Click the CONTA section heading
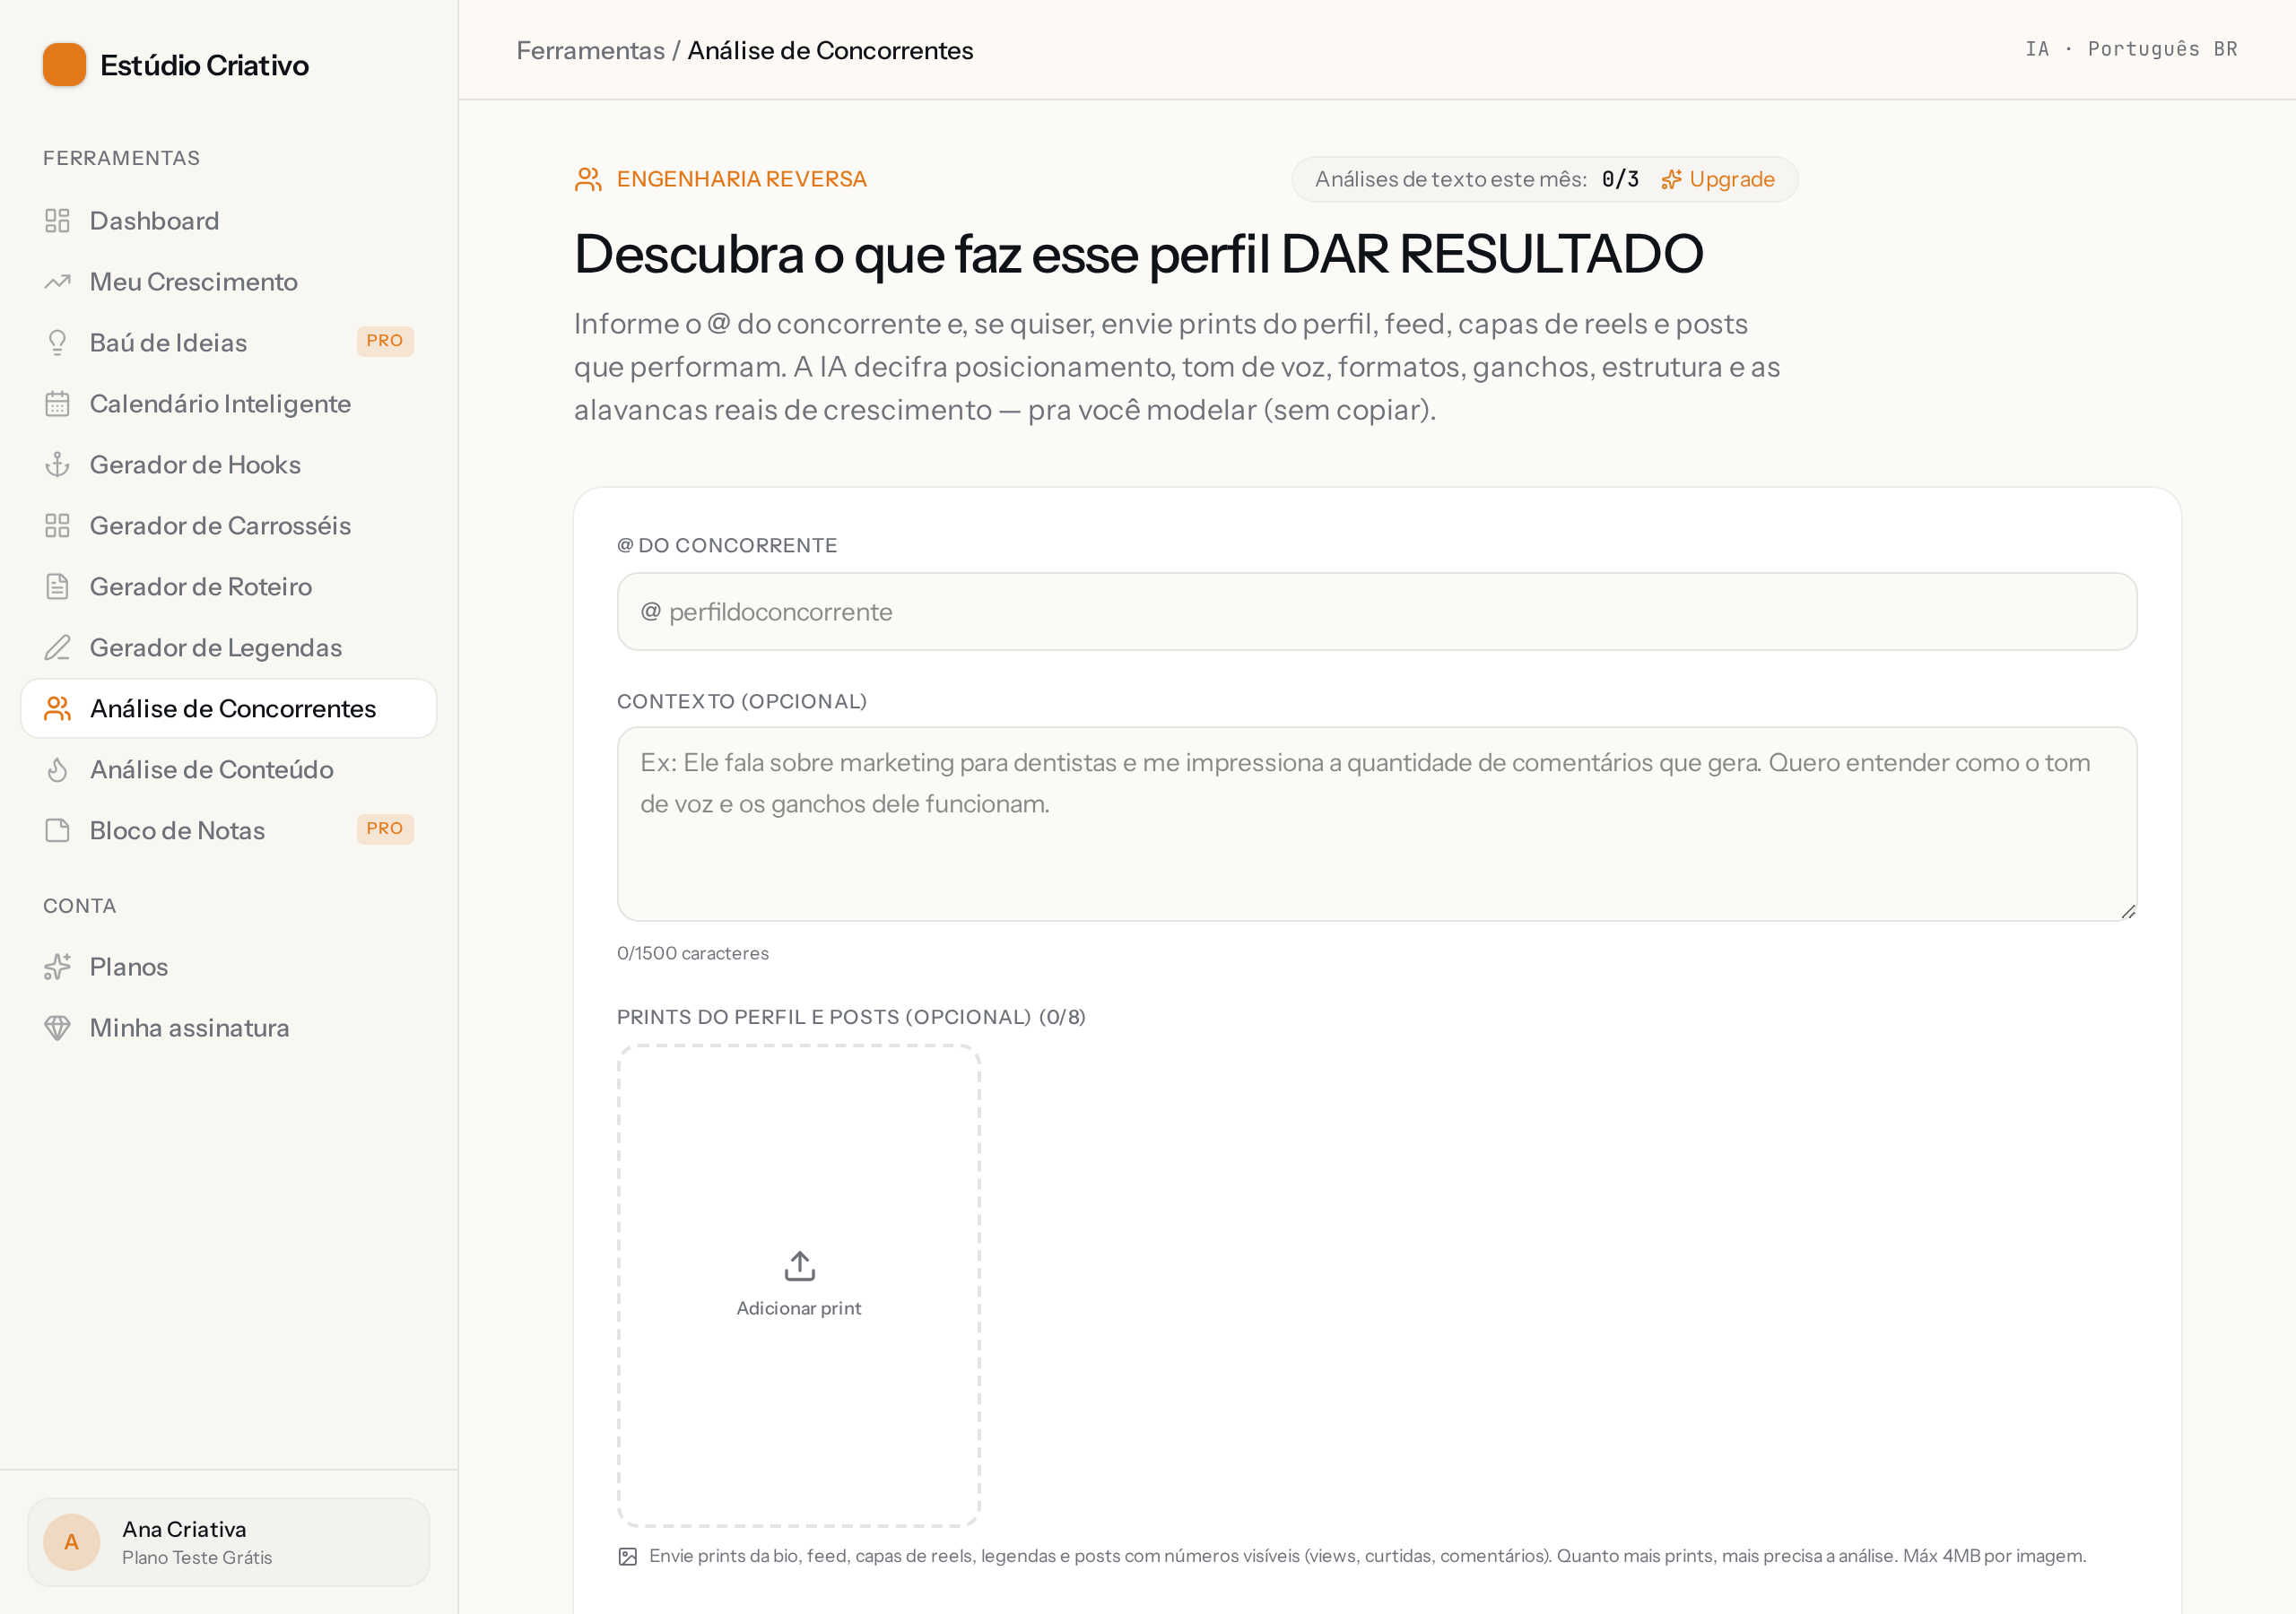 (x=80, y=906)
